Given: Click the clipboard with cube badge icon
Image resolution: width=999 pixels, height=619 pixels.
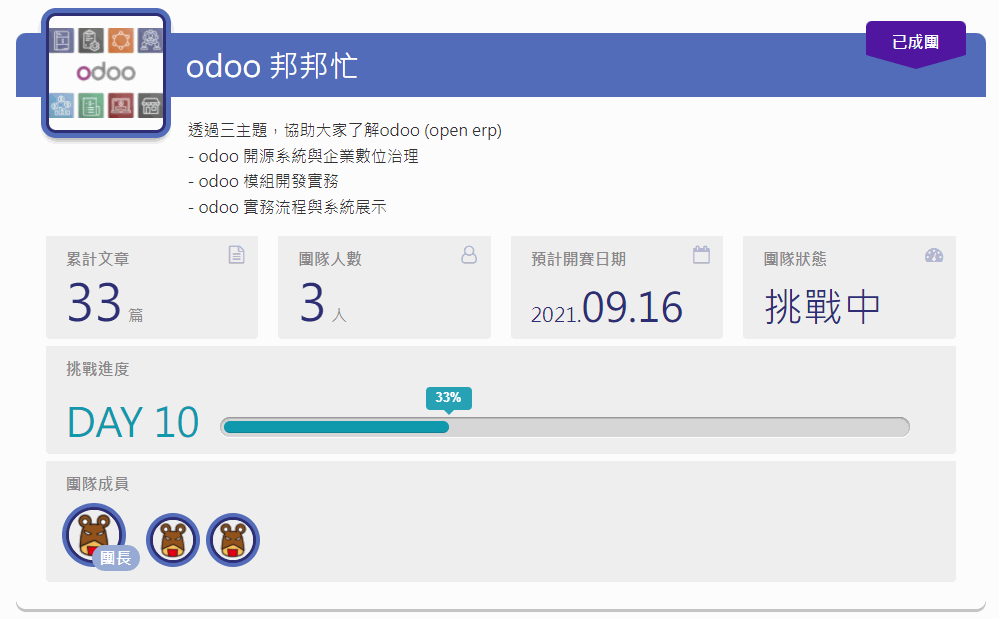Looking at the screenshot, I should 90,40.
